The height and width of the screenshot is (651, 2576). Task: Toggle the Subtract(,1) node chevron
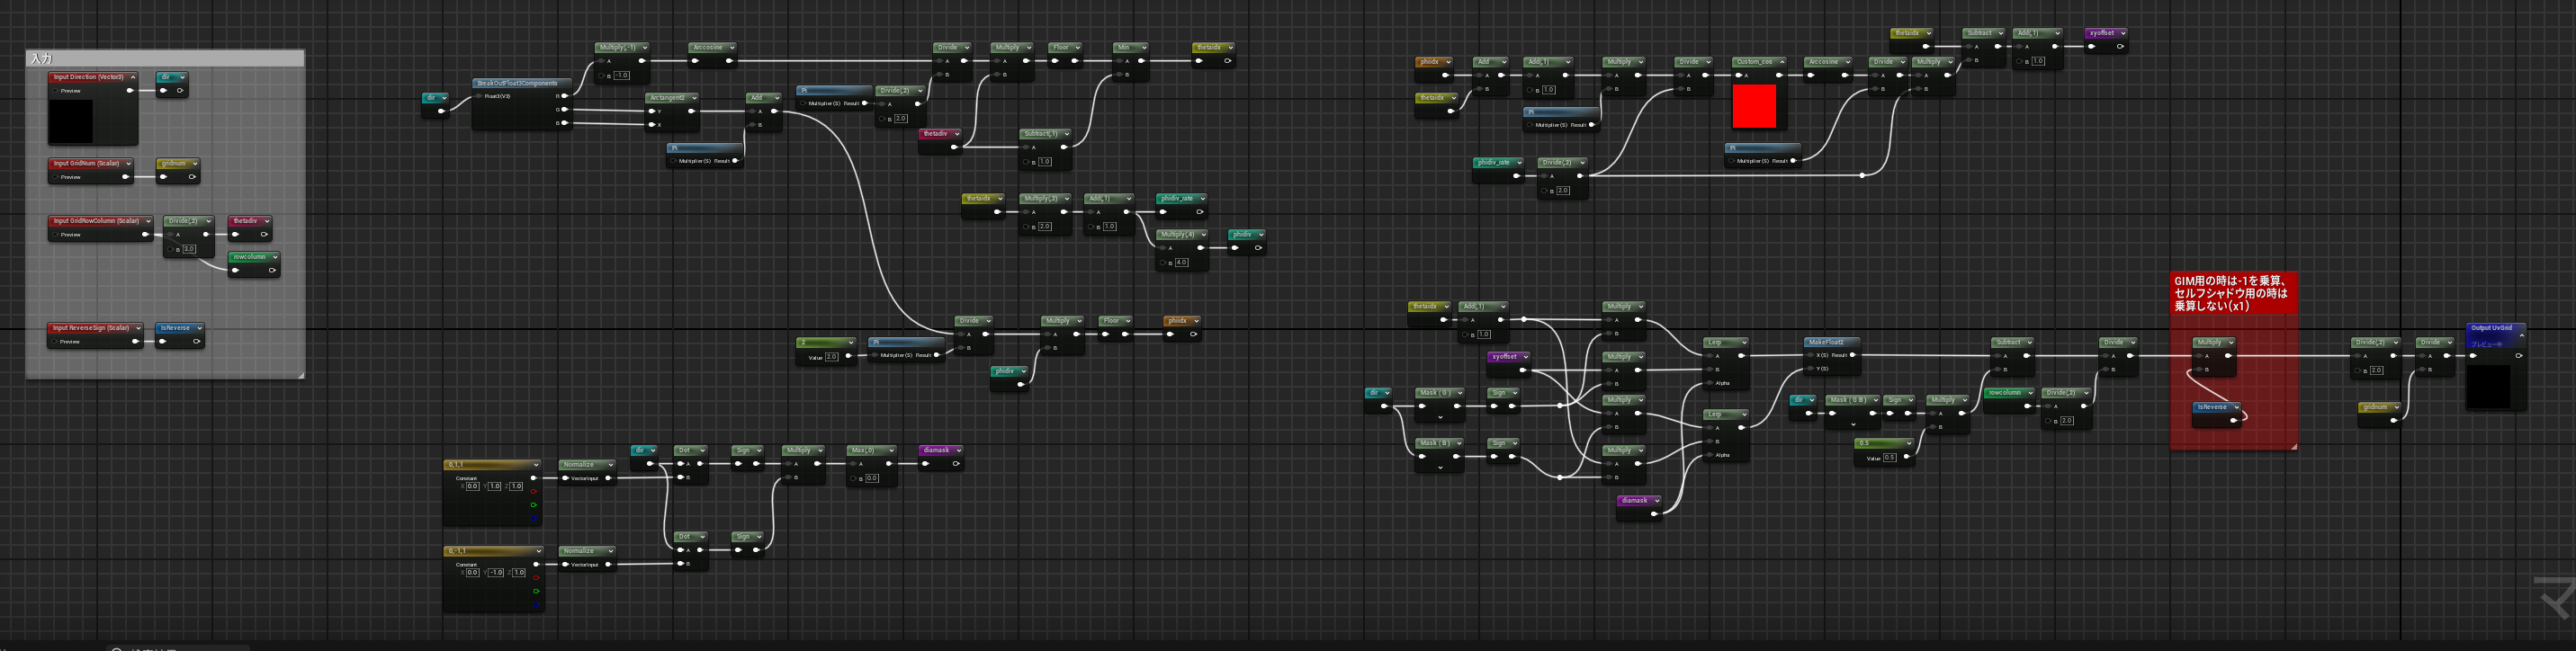pos(1066,134)
